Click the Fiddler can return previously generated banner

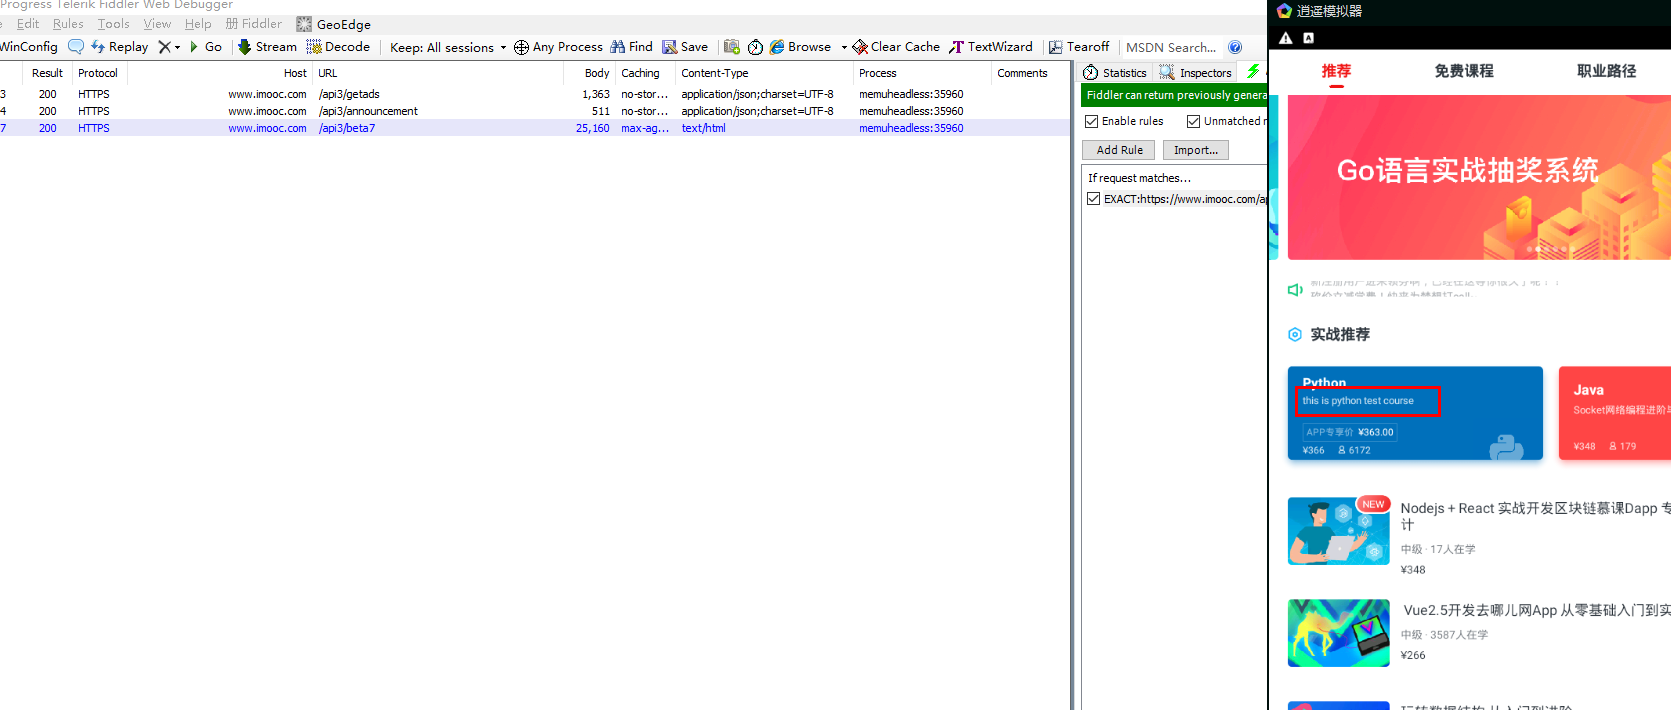pyautogui.click(x=1174, y=95)
